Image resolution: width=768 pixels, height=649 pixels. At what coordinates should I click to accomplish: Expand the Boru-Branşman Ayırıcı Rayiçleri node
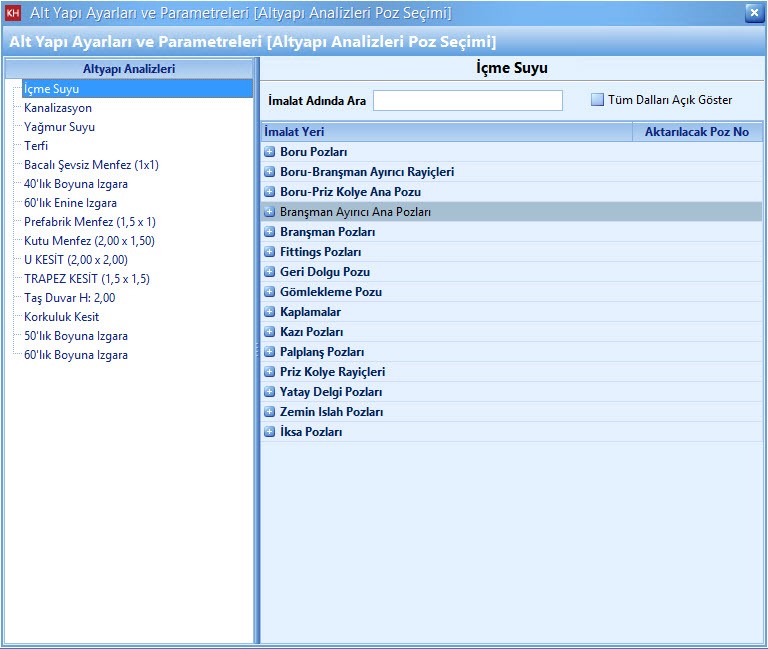click(x=269, y=172)
